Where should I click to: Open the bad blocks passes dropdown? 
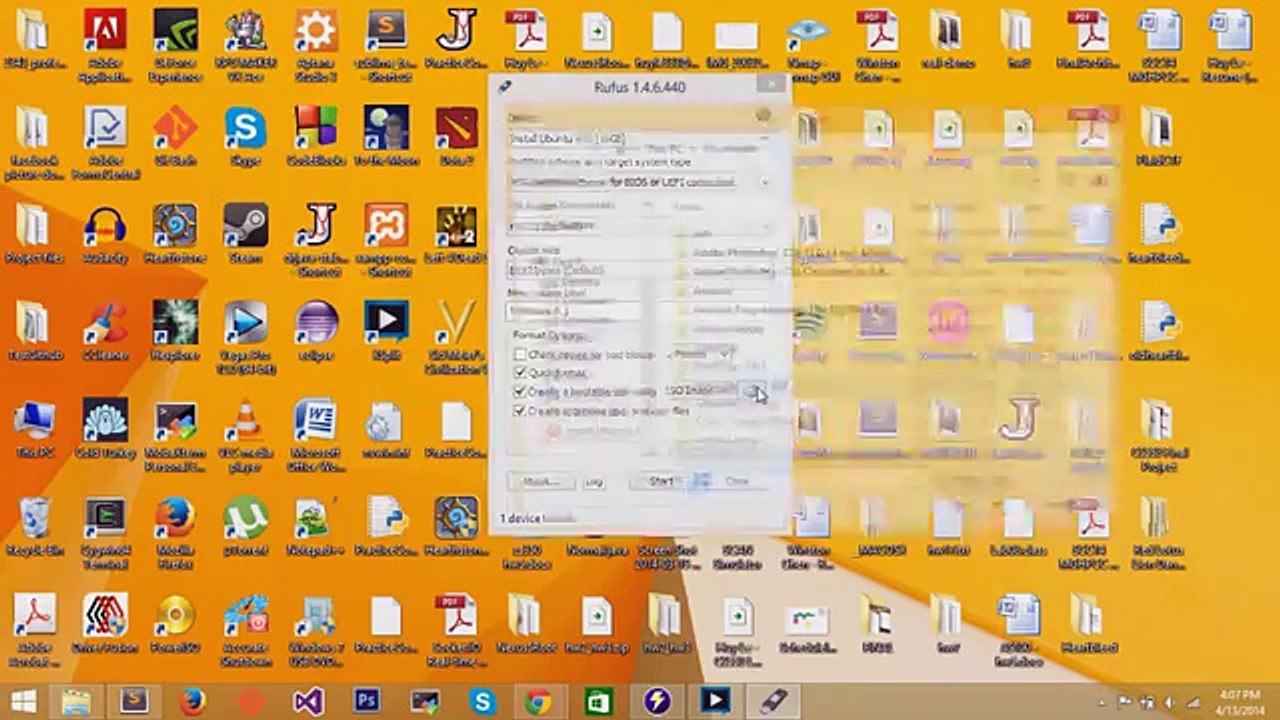point(700,354)
